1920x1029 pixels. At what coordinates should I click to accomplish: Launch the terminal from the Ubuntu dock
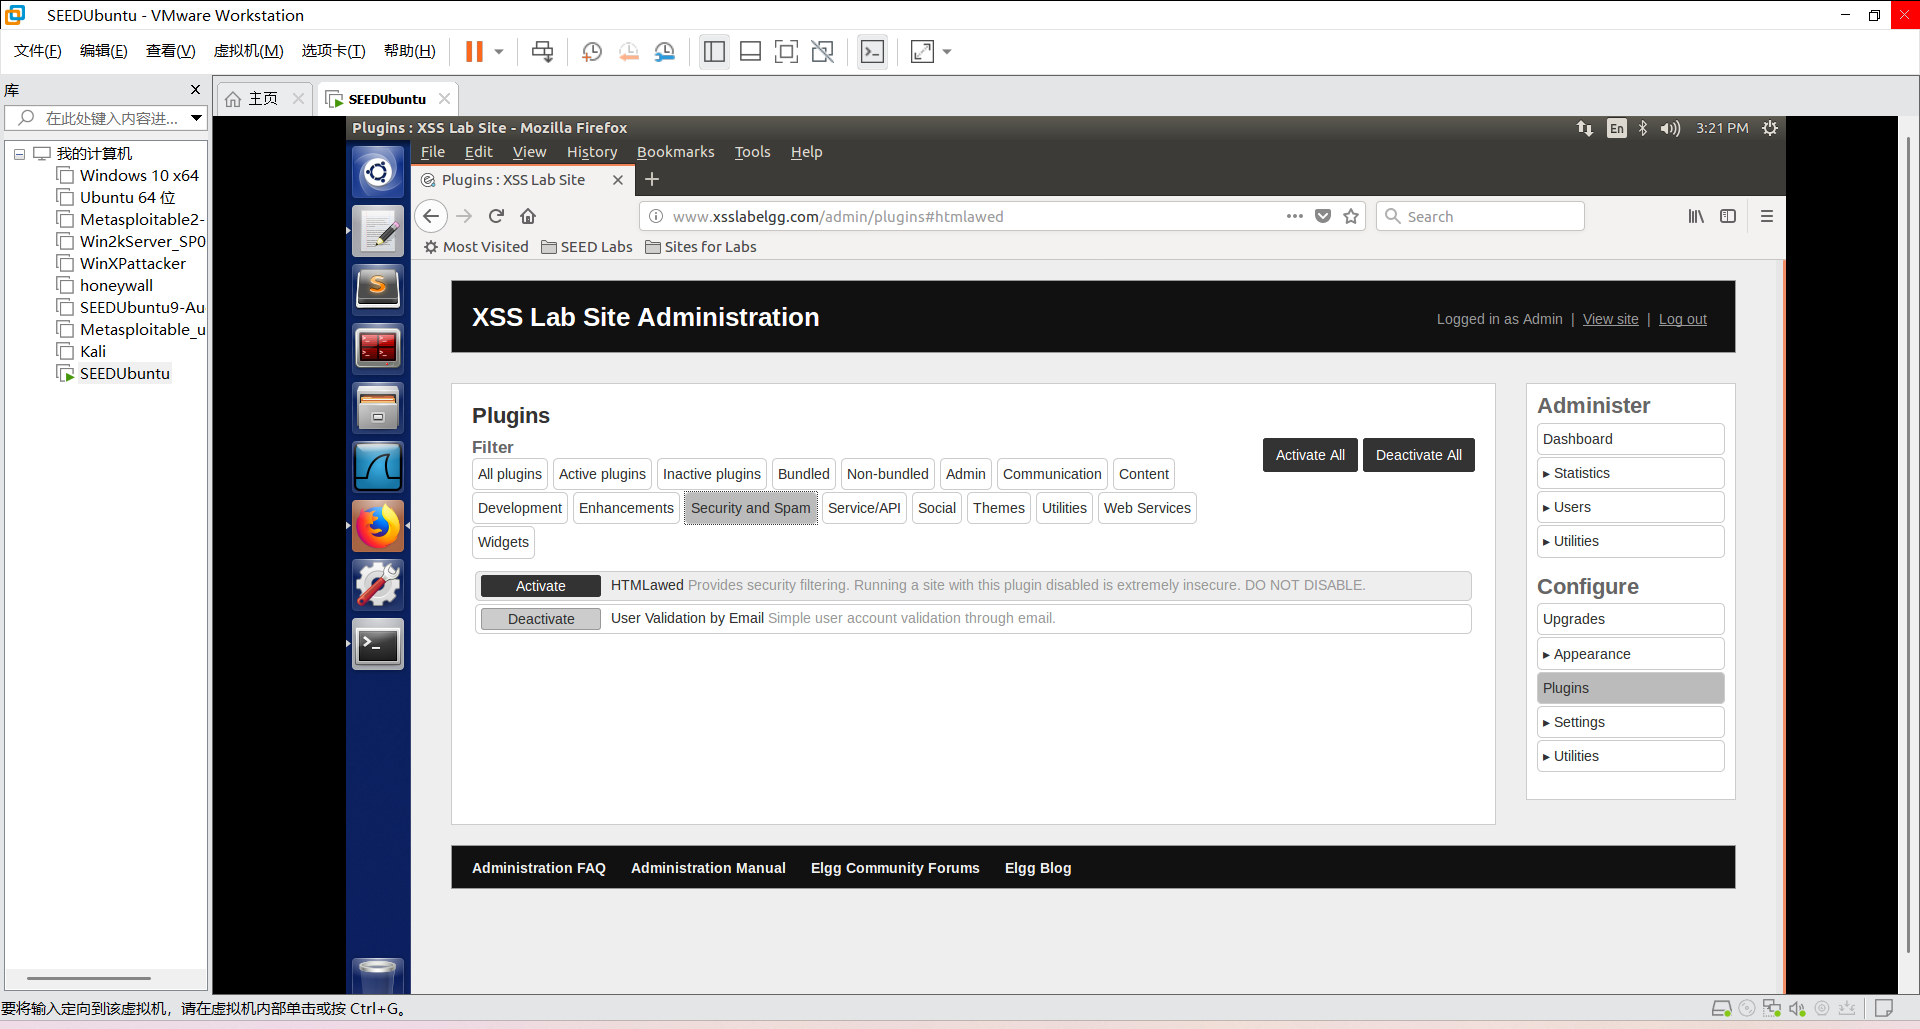[x=378, y=644]
